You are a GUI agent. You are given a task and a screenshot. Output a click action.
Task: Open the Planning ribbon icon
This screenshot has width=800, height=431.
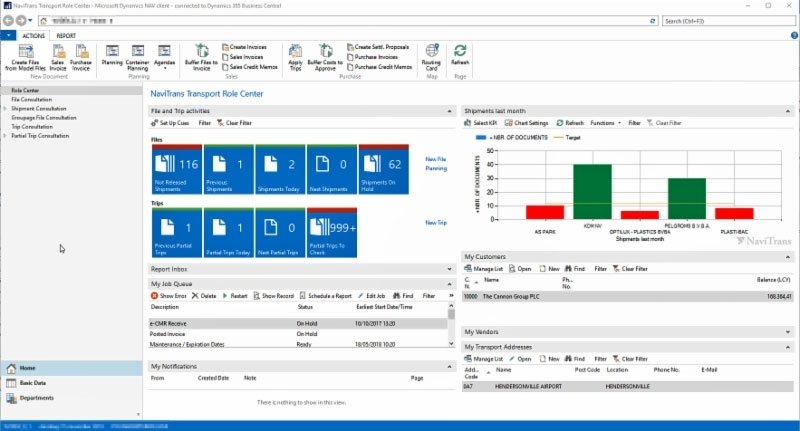pos(112,55)
